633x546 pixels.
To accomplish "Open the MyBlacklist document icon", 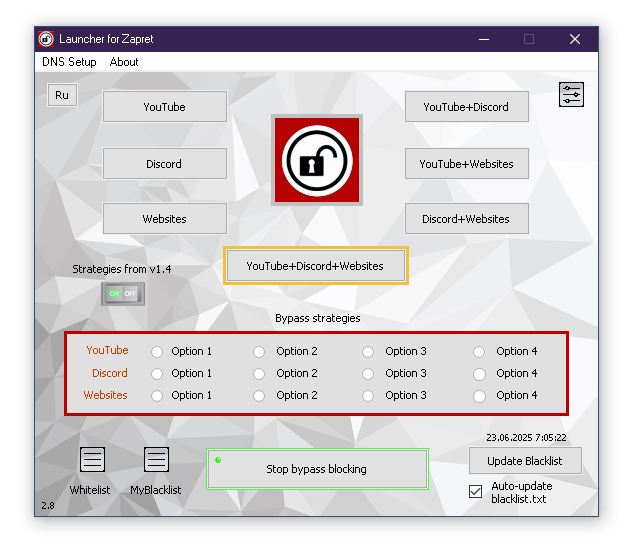I will (x=156, y=459).
